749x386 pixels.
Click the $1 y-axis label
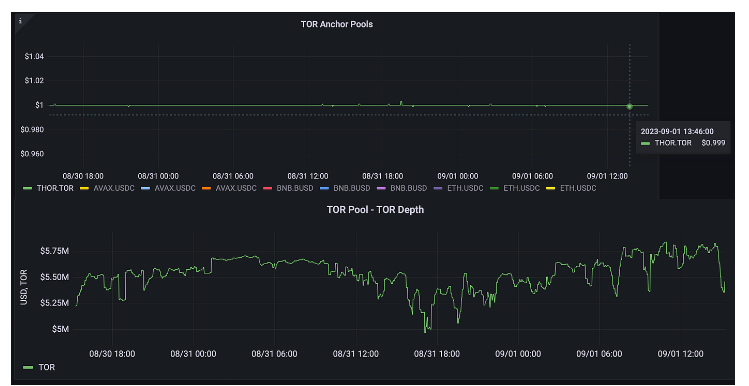[x=39, y=105]
